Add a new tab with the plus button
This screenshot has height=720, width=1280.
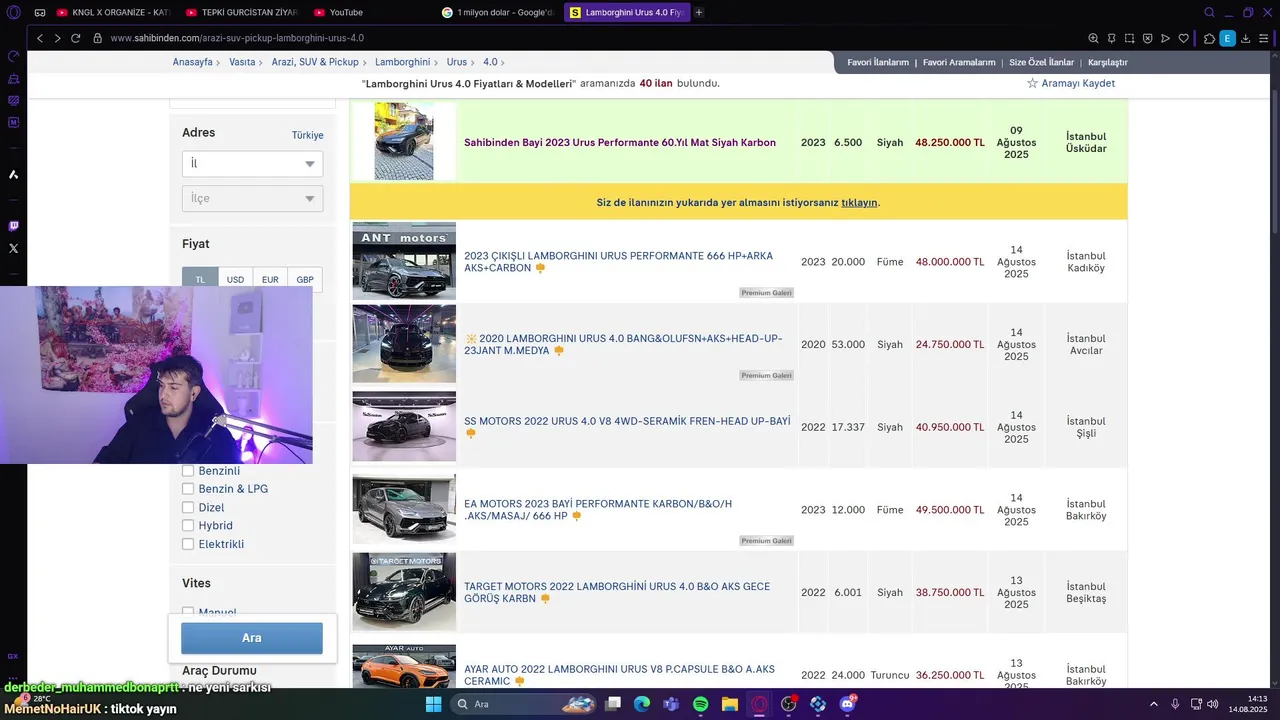coord(699,12)
